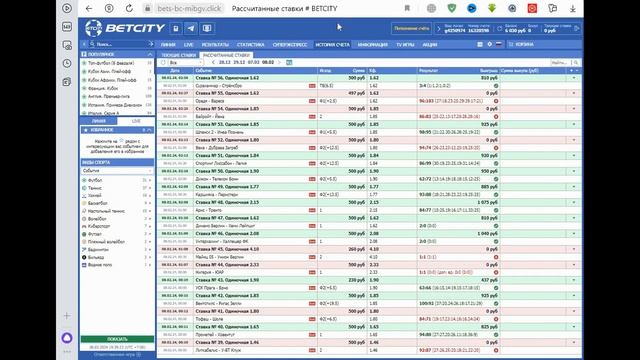Click the Ставка № 45. Одиночная 4.10 row
Viewport: 640px width, 360px height.
coord(369,249)
